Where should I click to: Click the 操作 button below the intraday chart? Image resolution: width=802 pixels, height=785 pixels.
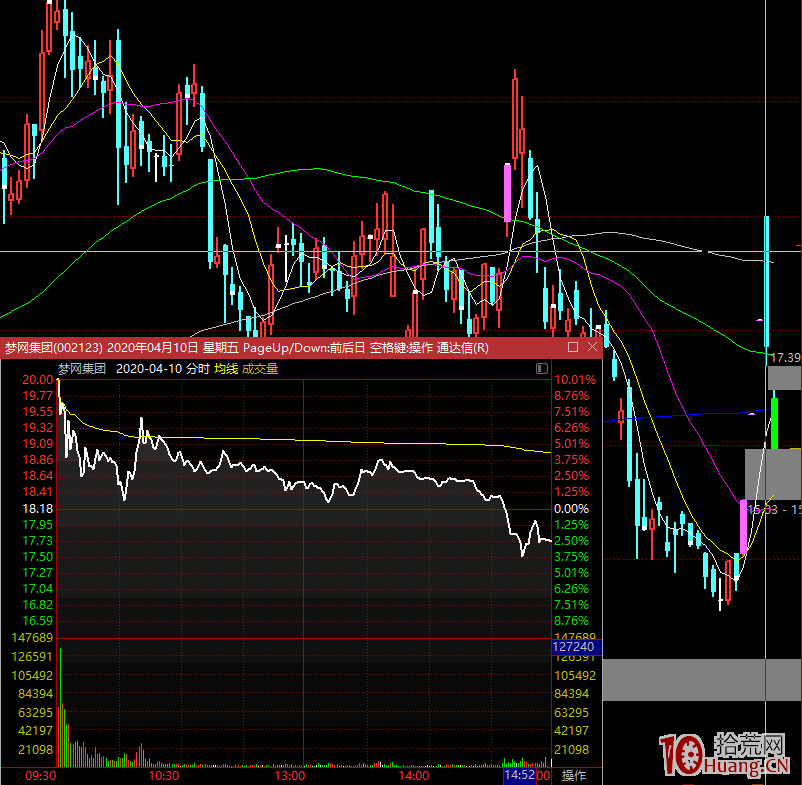[574, 776]
